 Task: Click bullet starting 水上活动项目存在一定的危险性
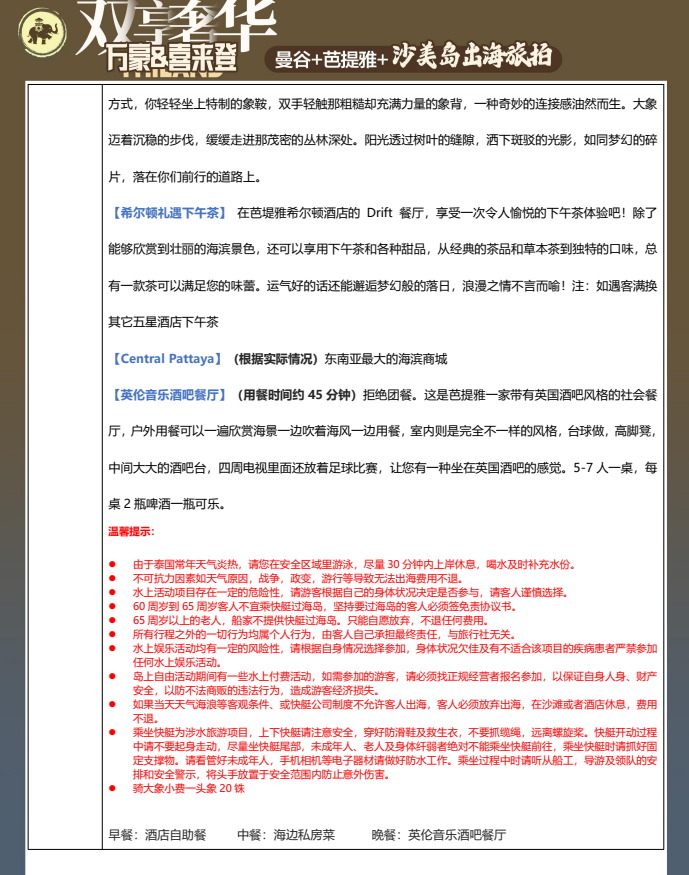click(x=350, y=592)
